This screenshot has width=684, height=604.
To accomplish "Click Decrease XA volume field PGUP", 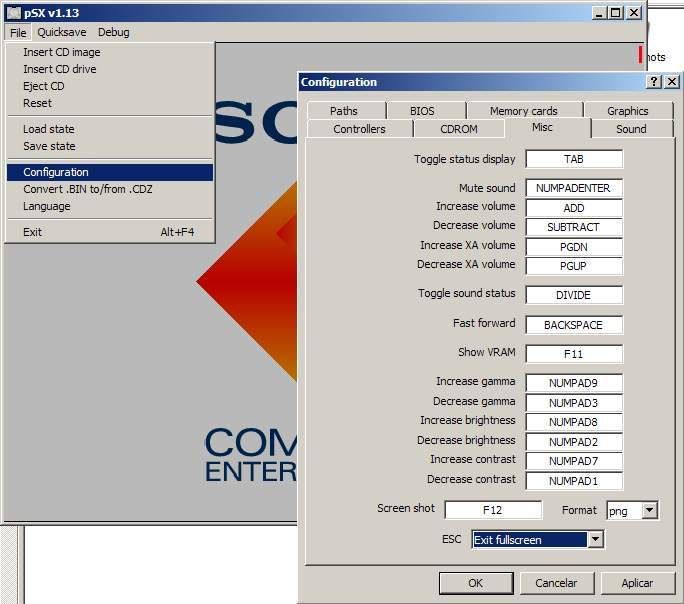I will pos(574,266).
